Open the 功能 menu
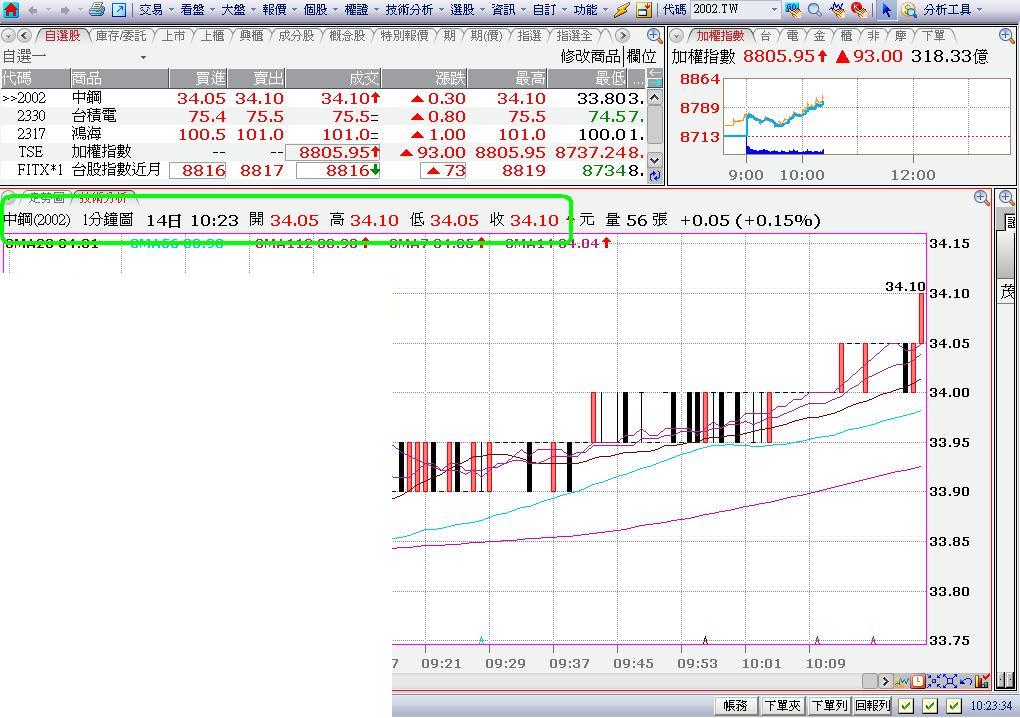This screenshot has width=1020, height=718. (x=585, y=10)
